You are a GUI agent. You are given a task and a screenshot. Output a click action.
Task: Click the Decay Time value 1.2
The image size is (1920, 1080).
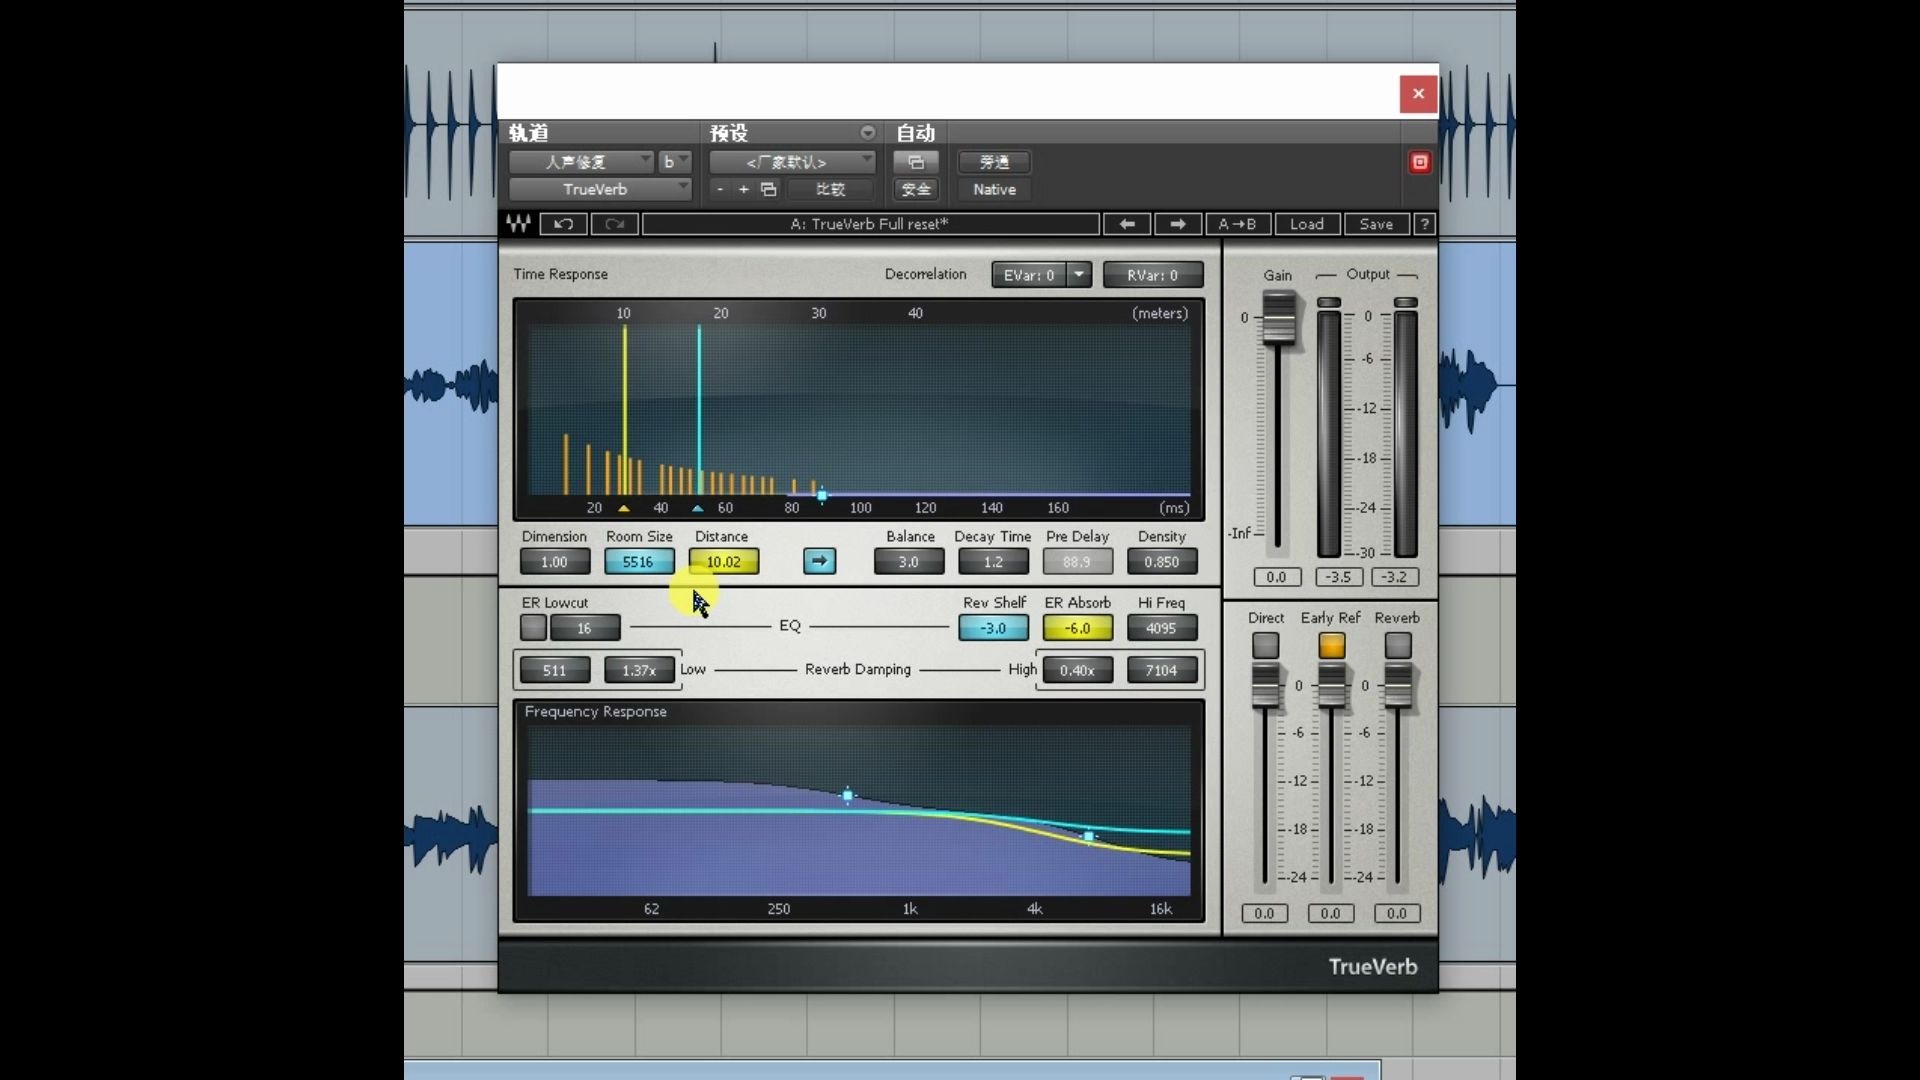(993, 562)
